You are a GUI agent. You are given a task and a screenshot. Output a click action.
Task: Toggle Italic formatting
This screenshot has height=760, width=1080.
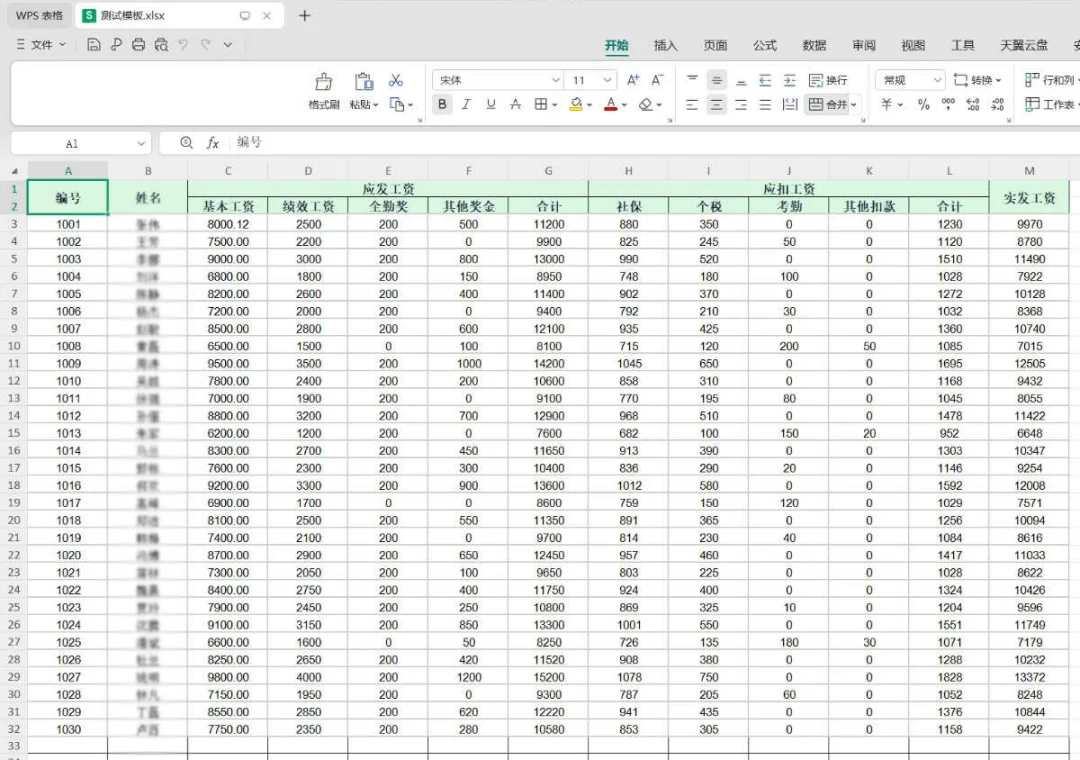point(466,105)
